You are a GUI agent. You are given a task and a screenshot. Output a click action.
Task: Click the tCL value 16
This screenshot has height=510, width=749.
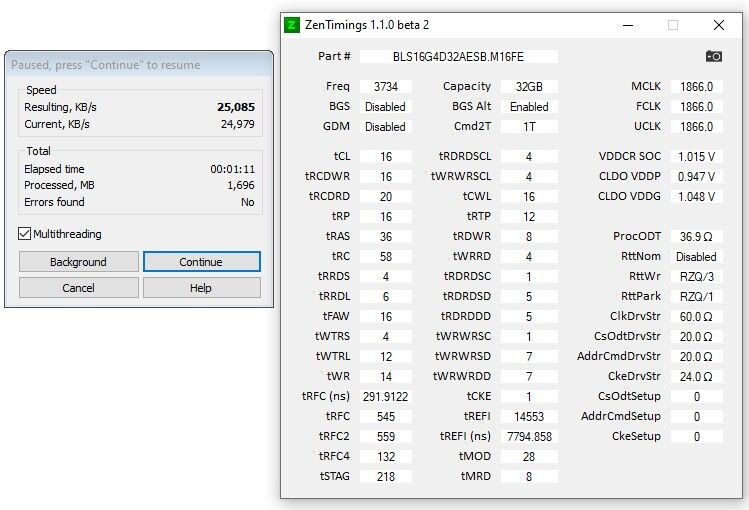[x=386, y=157]
